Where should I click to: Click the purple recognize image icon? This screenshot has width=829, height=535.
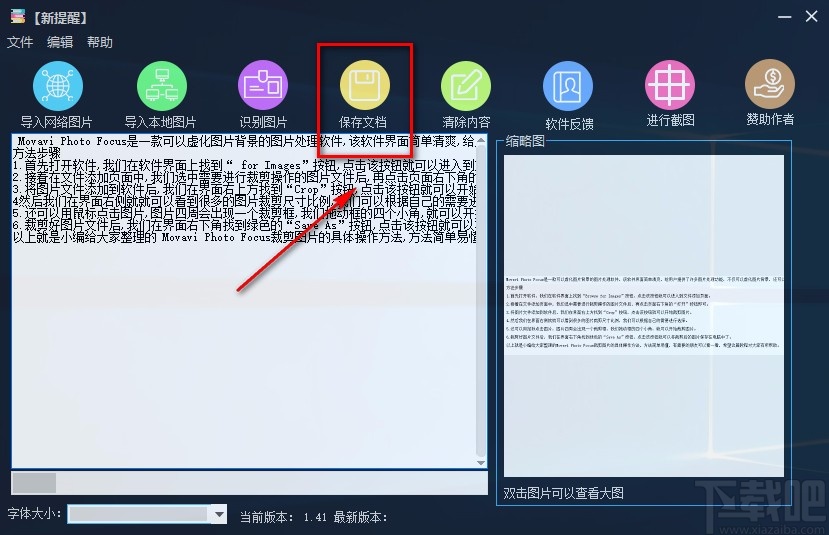[263, 85]
